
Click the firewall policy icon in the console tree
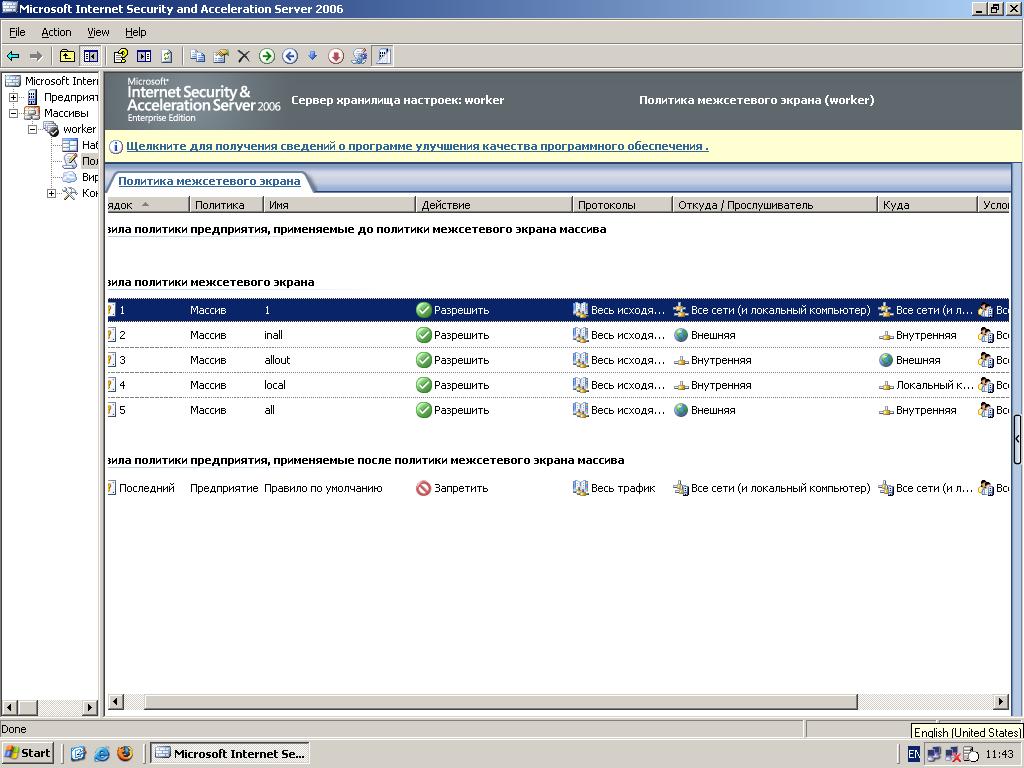coord(70,161)
